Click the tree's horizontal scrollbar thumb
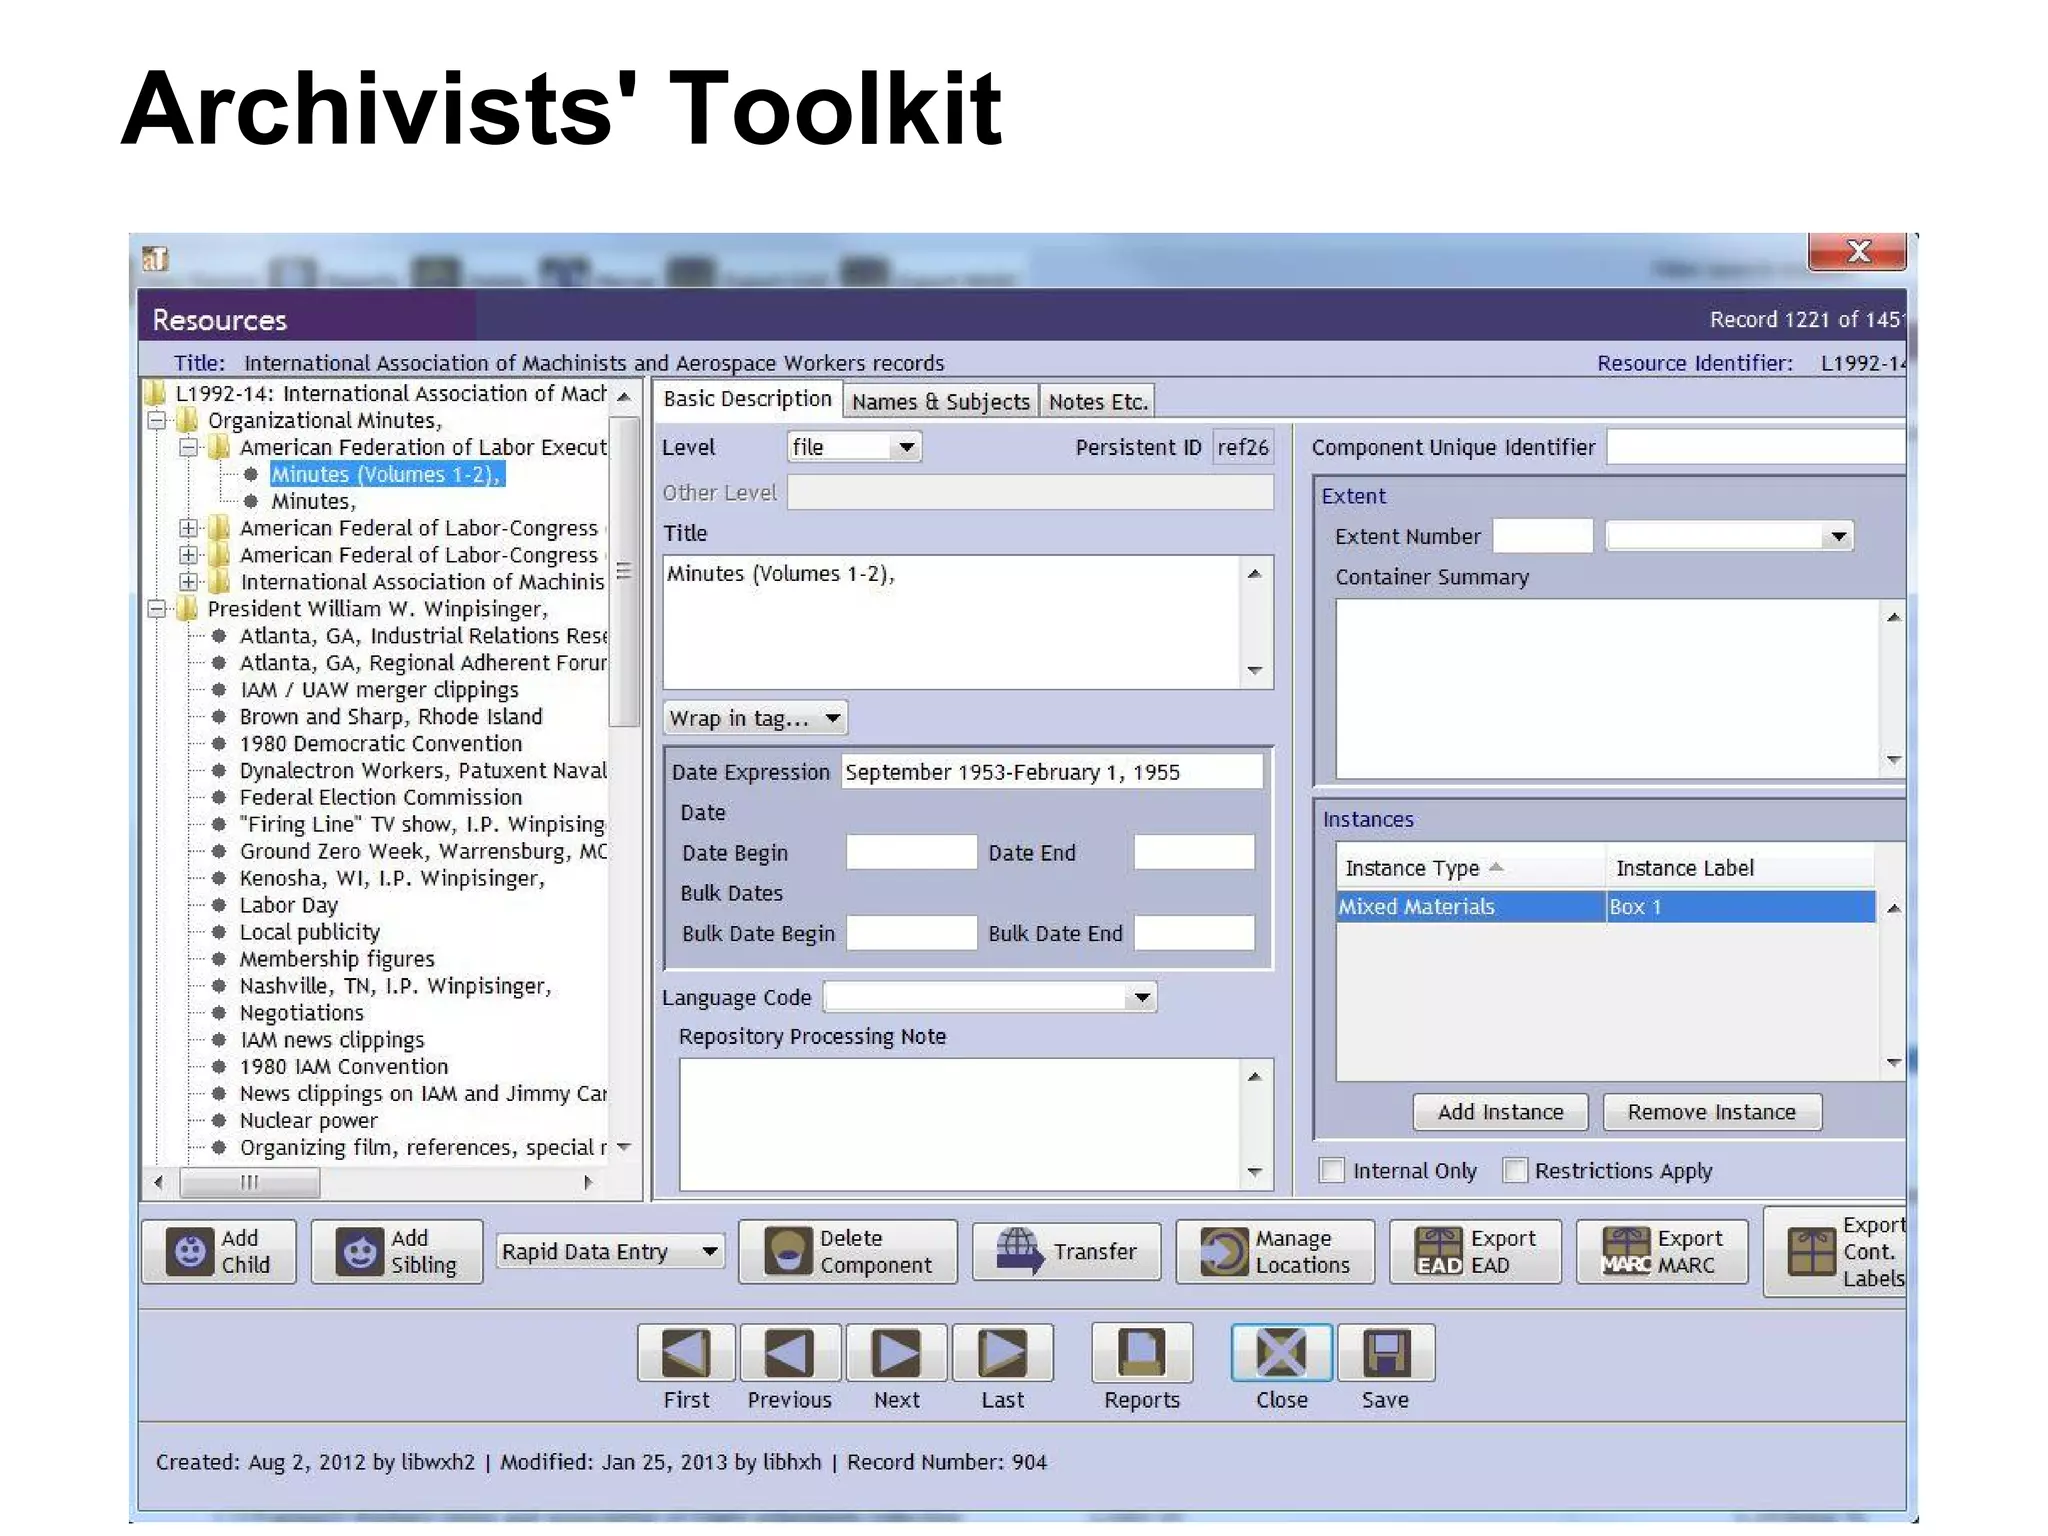 tap(250, 1182)
